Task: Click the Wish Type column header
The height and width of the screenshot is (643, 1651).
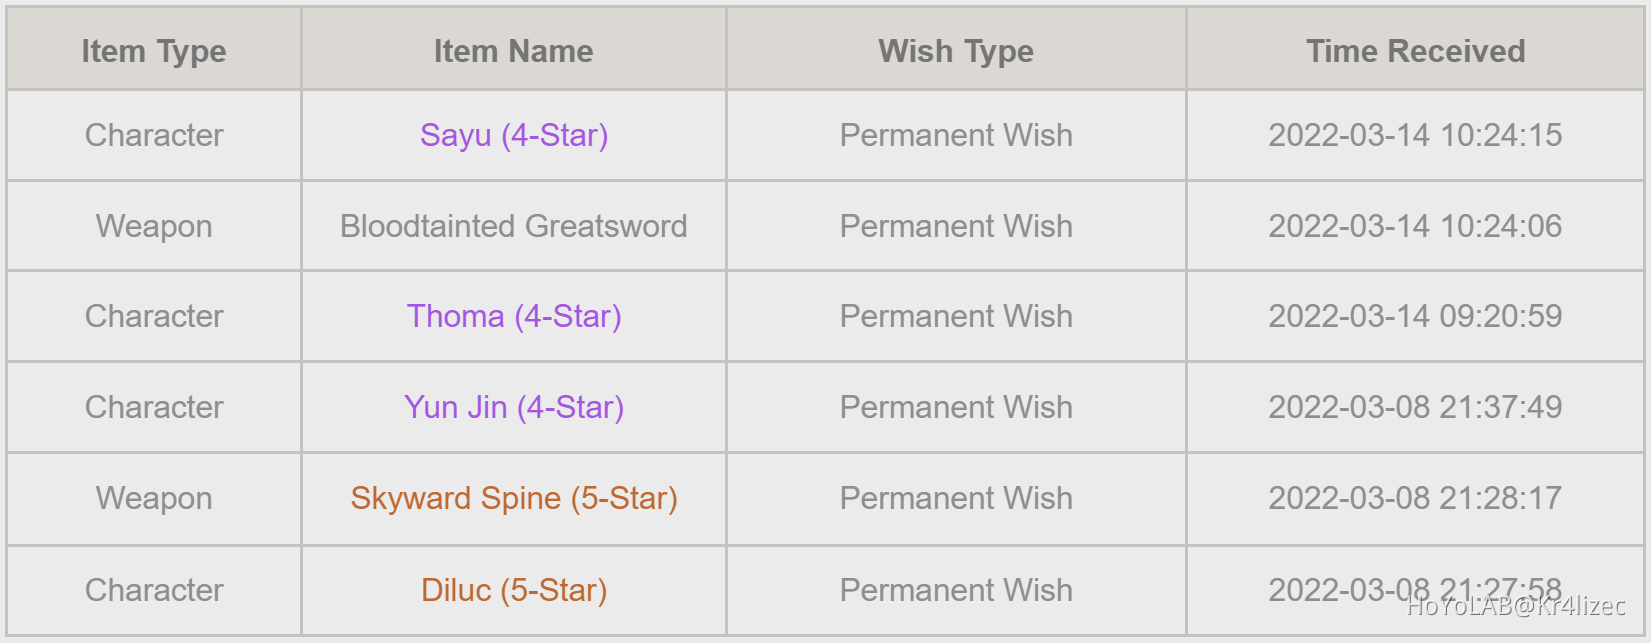Action: coord(956,51)
